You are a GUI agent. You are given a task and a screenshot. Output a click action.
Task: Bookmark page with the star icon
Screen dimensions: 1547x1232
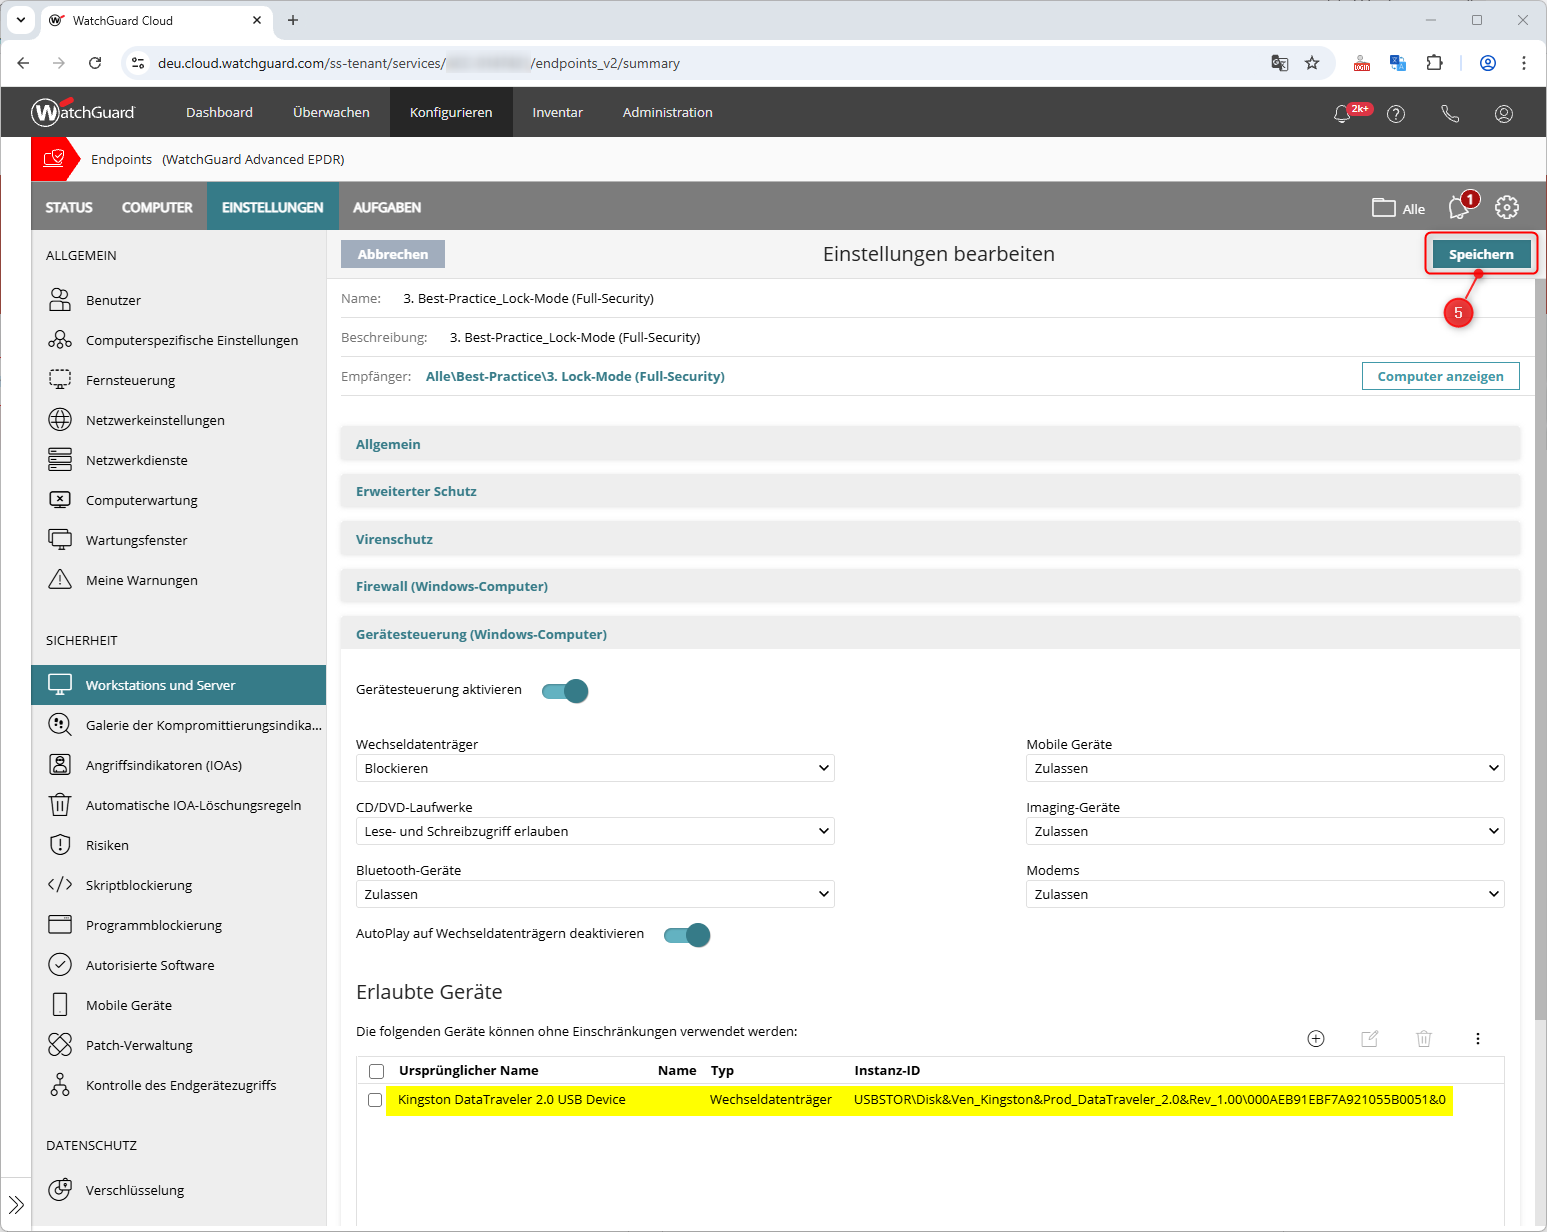1312,63
